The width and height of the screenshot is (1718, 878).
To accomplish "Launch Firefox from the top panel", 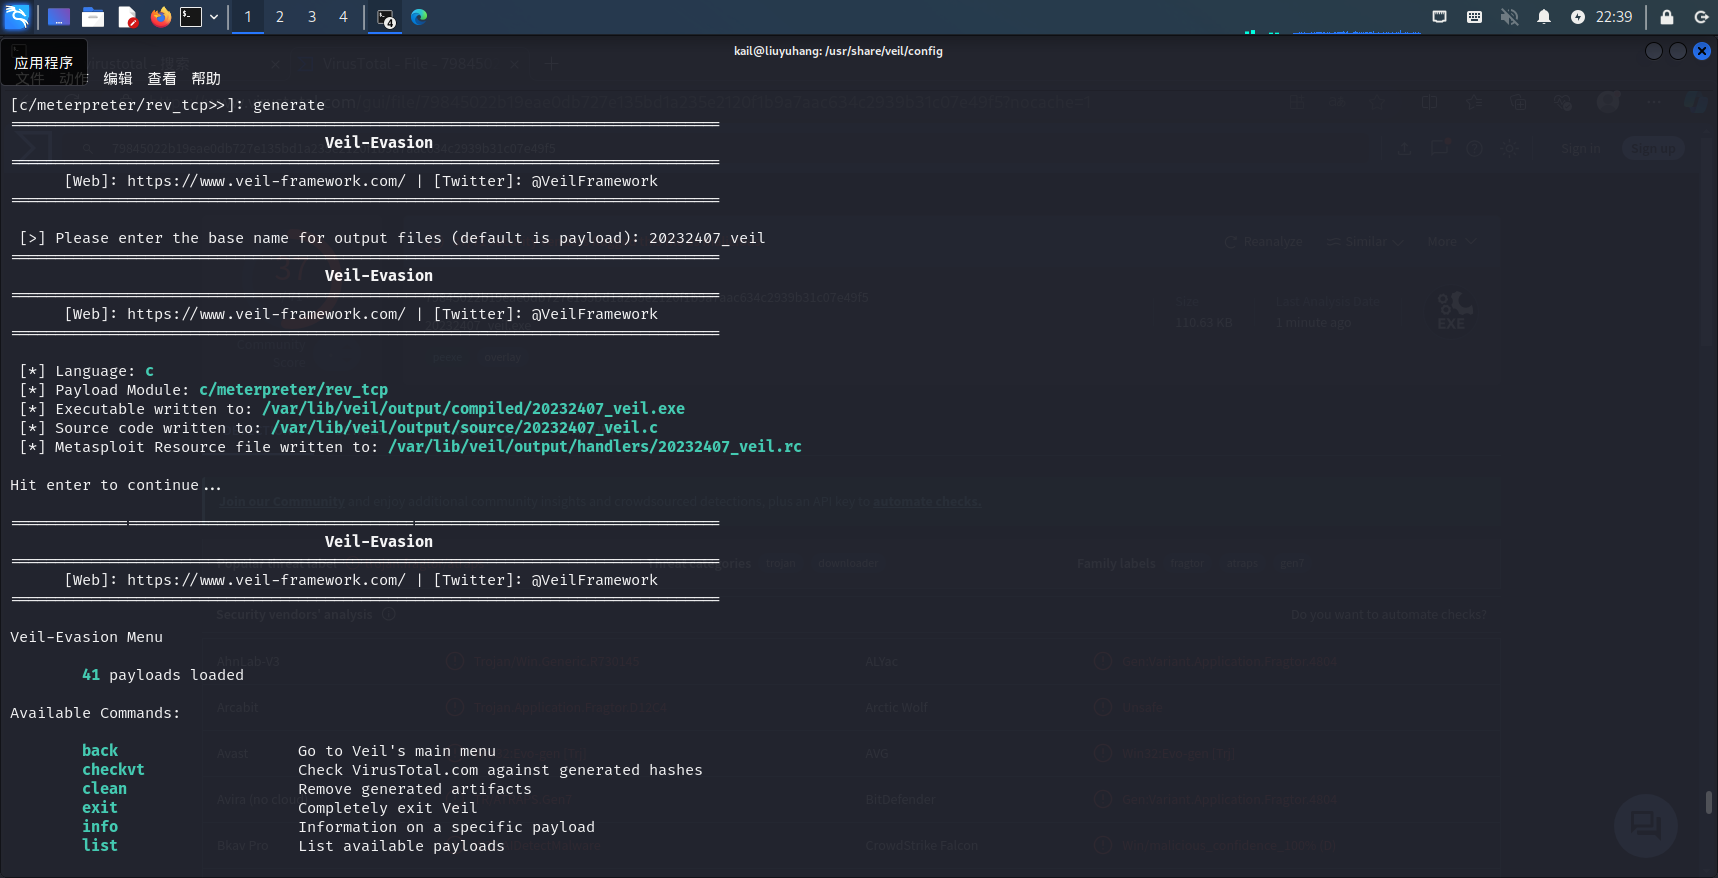I will [x=160, y=17].
